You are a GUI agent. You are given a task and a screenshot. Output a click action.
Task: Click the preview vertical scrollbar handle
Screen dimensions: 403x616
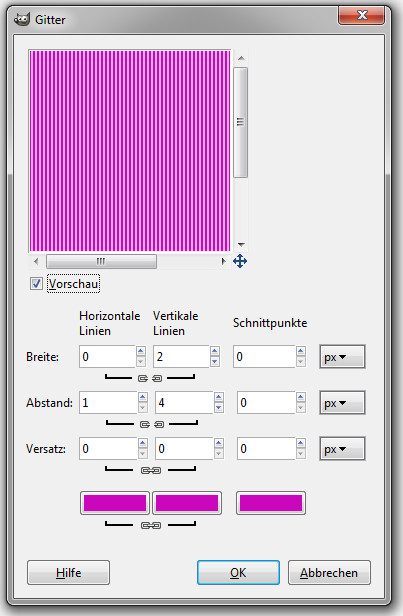click(240, 122)
